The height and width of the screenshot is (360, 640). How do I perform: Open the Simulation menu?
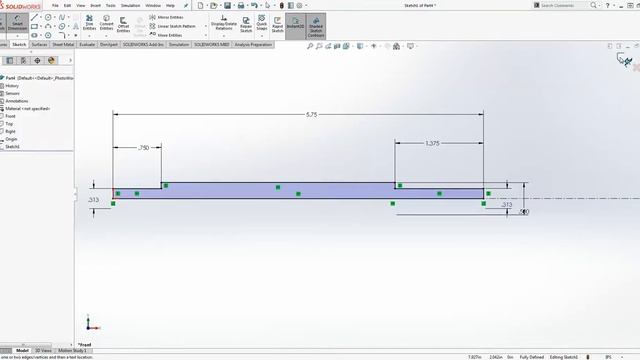pyautogui.click(x=131, y=6)
